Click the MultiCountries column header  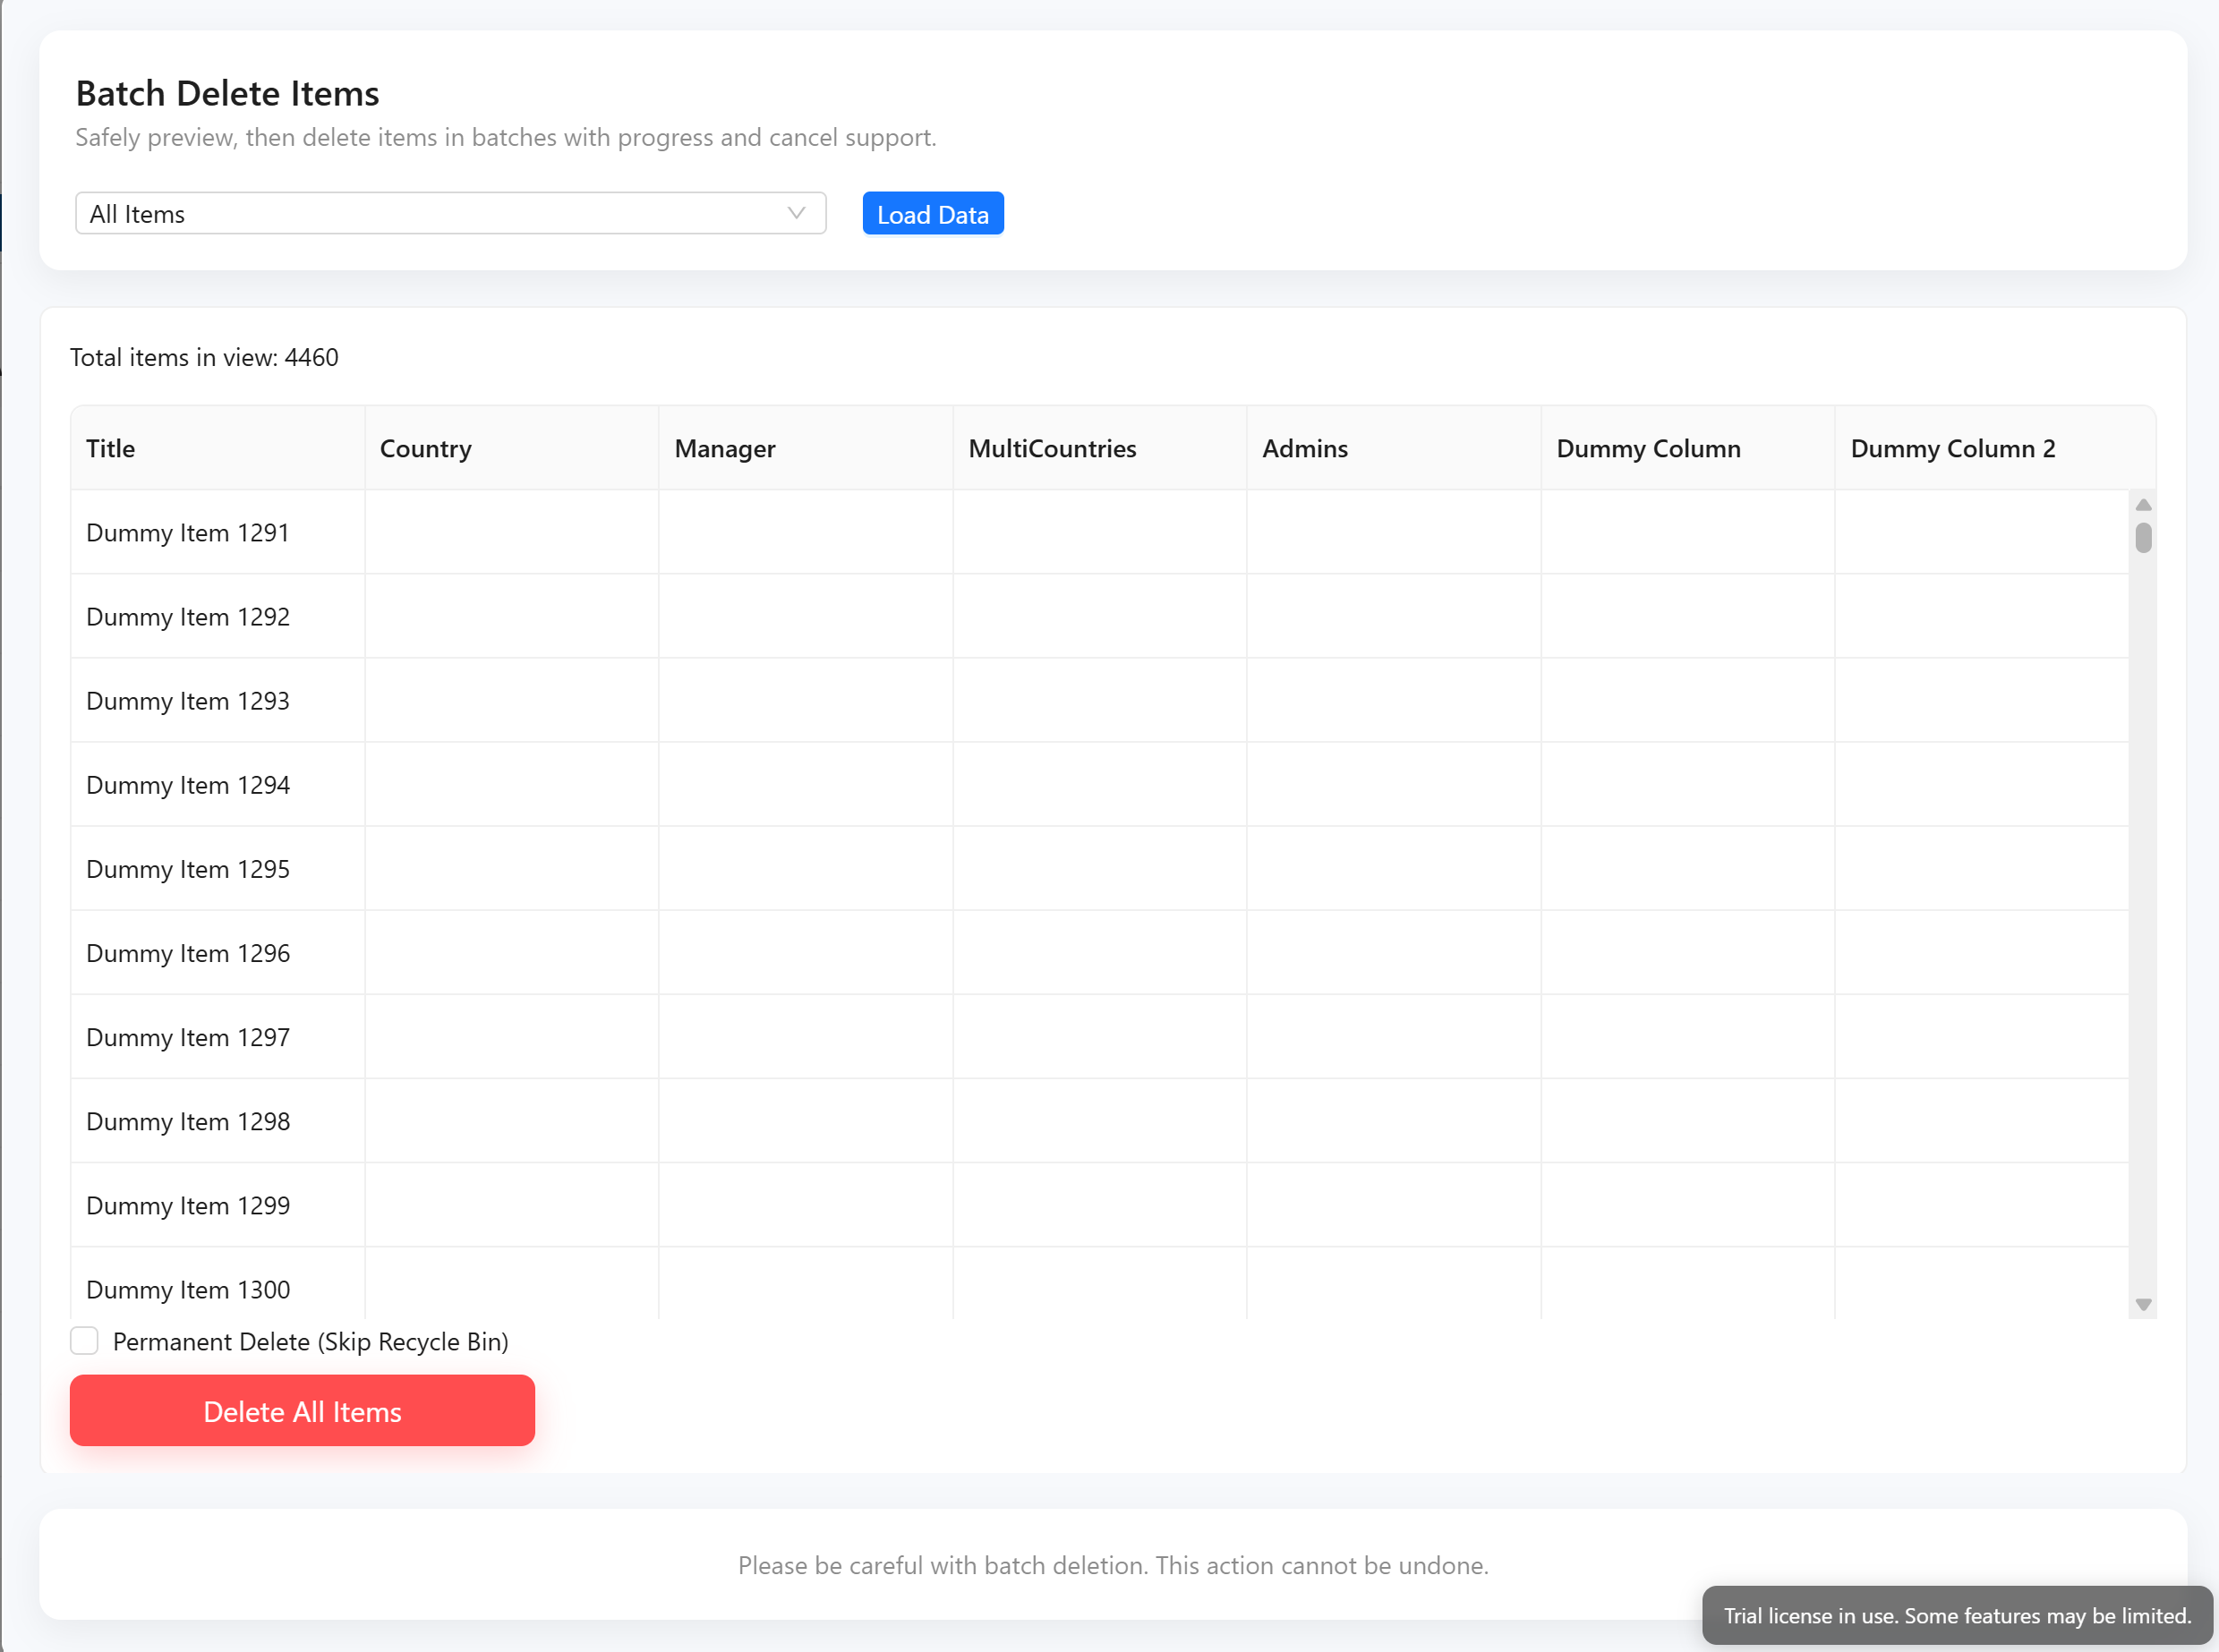pos(1052,448)
